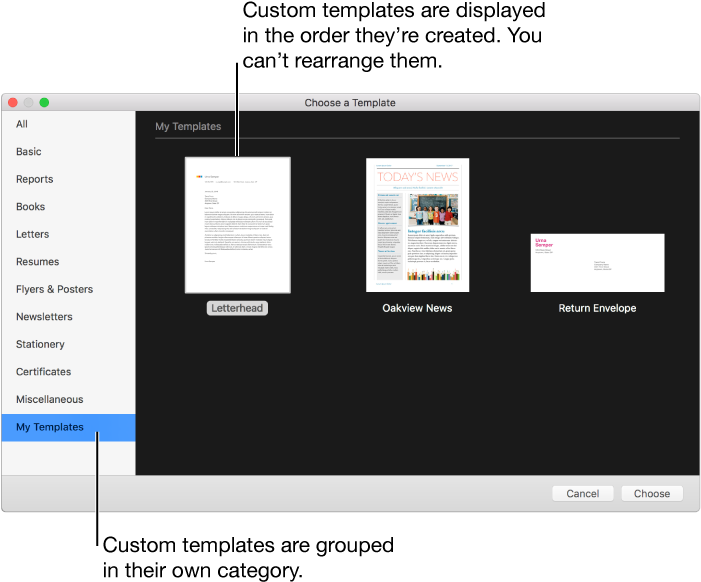Screen dimensions: 701x582
Task: Show Miscellaneous templates
Action: tap(50, 399)
